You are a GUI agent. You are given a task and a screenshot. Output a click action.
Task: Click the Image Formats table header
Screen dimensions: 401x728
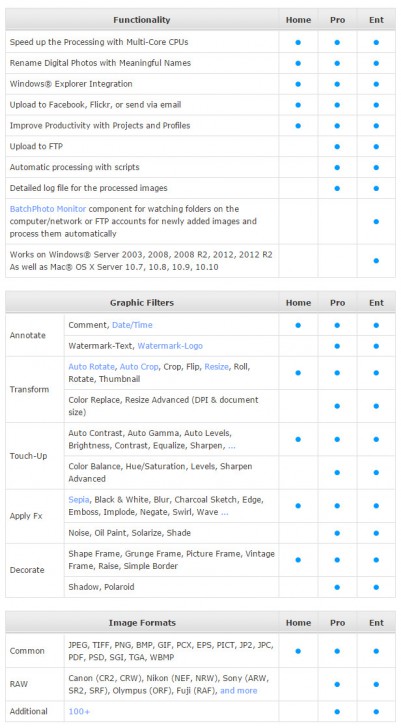[142, 623]
